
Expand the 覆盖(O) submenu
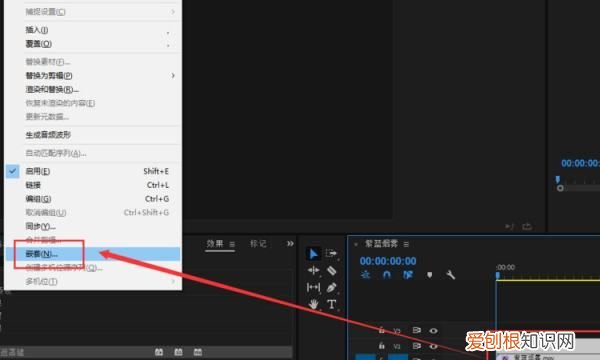[92, 44]
